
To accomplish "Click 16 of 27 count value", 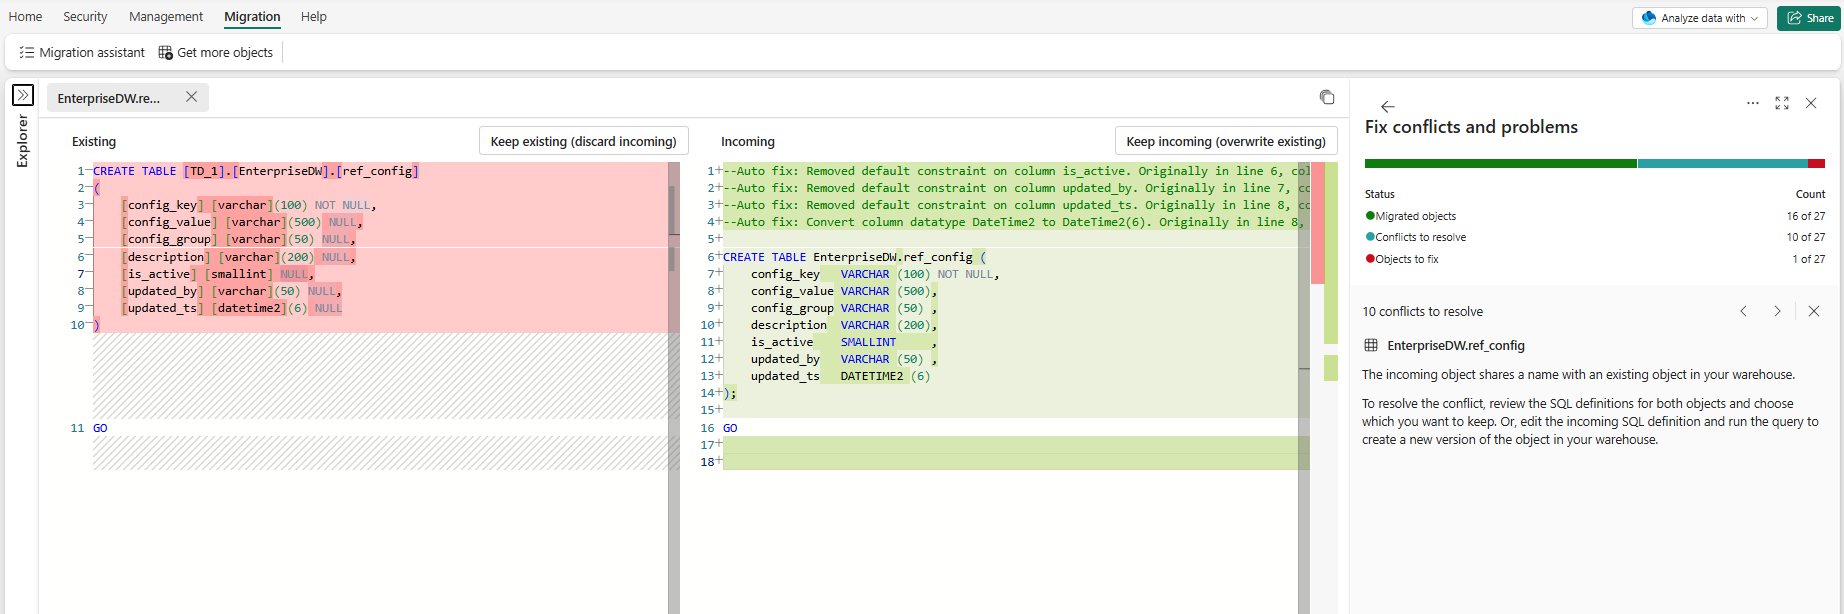I will (1806, 216).
